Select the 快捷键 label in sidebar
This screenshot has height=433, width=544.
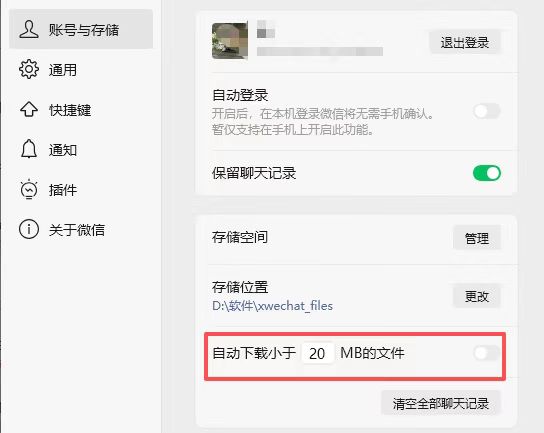click(x=70, y=110)
